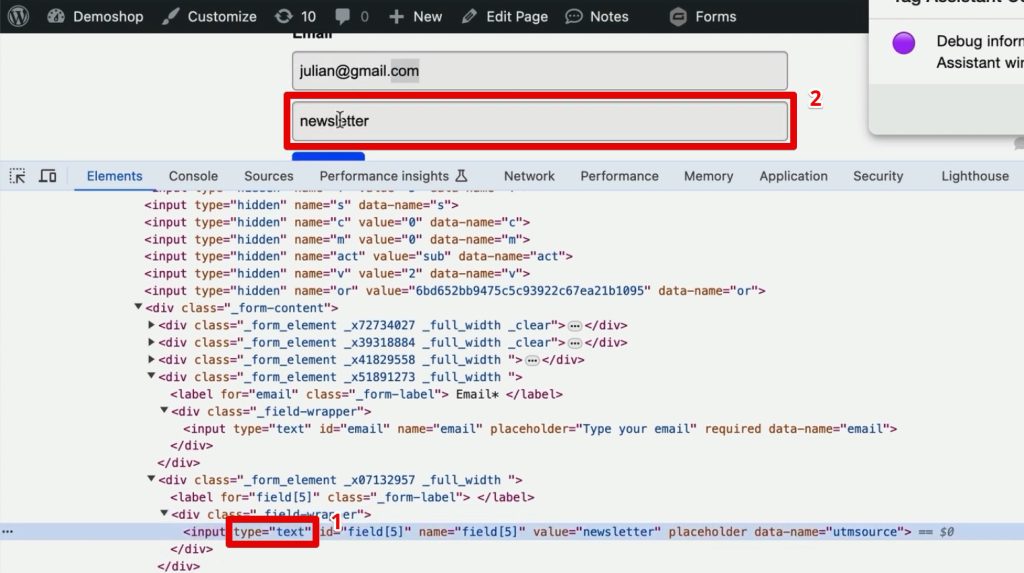Open the comments bubble with 0
Image resolution: width=1024 pixels, height=573 pixels.
coord(351,16)
